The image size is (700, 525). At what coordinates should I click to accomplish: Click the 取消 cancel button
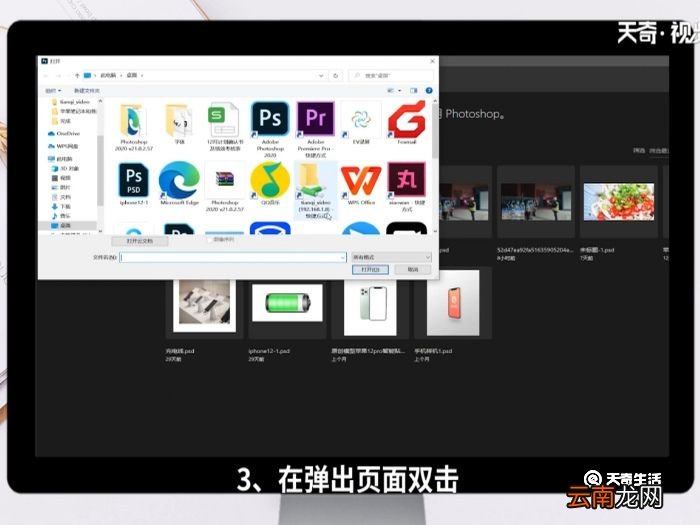(x=413, y=270)
